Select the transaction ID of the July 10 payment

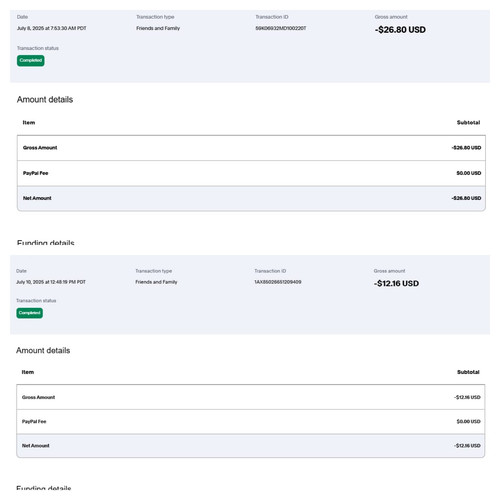click(x=278, y=282)
